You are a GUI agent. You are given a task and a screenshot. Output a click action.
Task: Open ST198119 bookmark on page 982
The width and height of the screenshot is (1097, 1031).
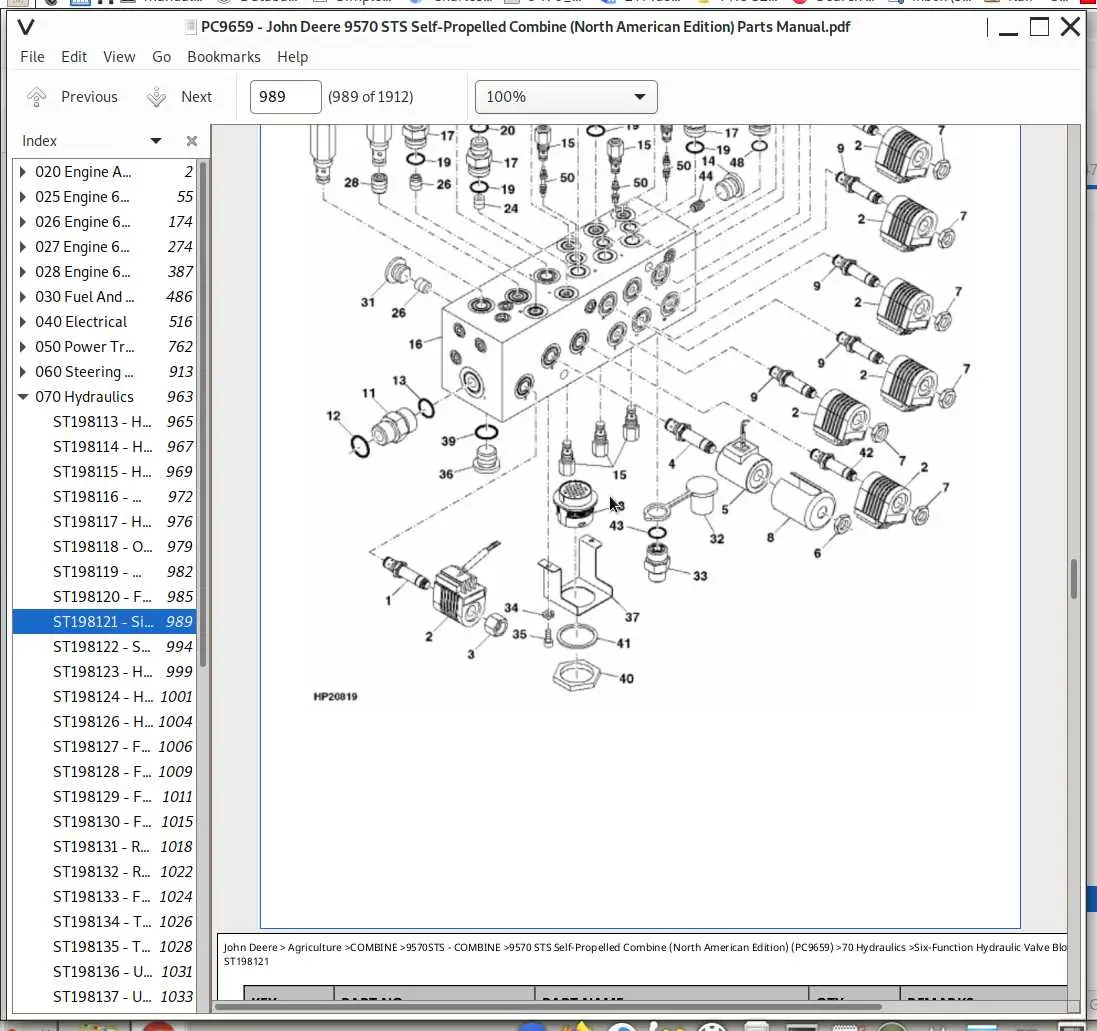[x=104, y=572]
